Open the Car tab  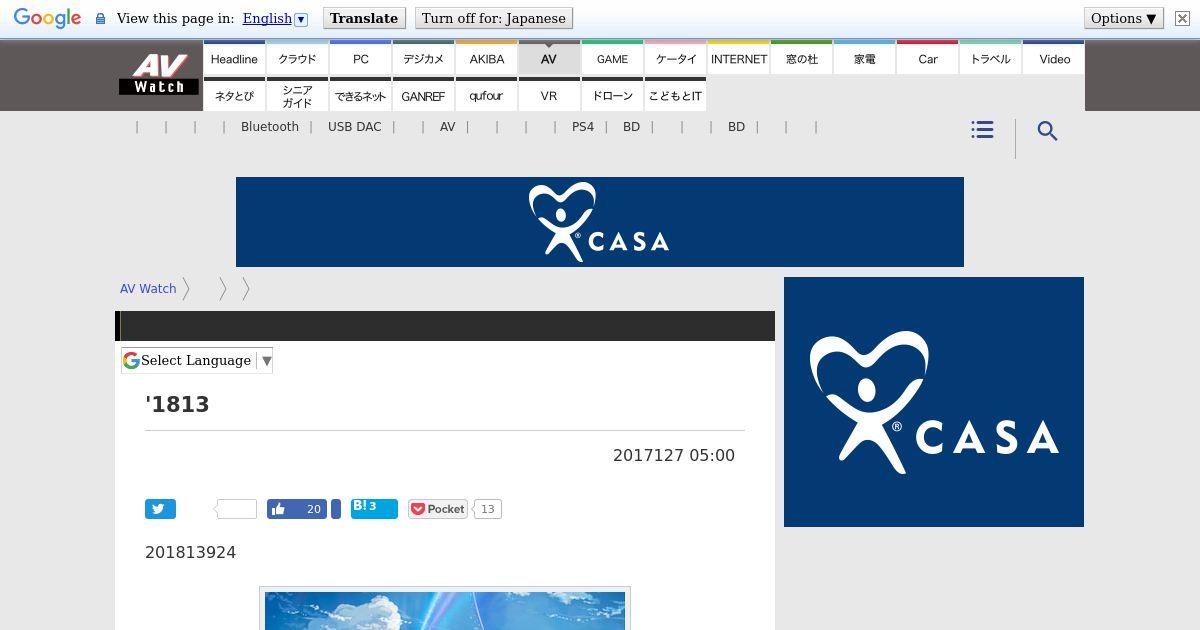click(928, 59)
